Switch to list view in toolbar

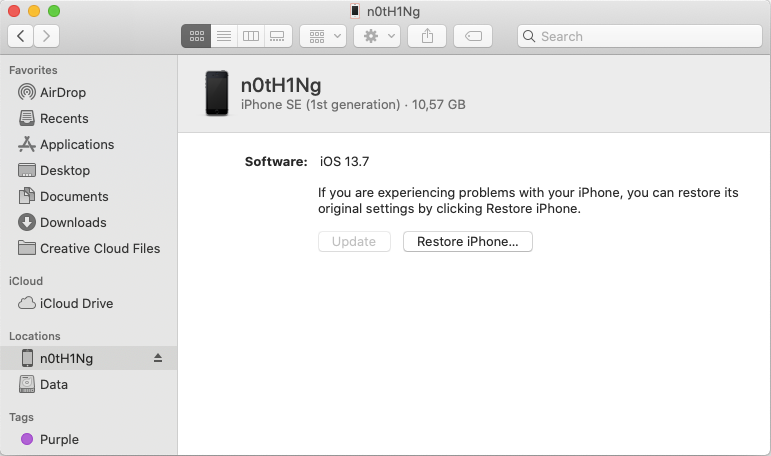coord(224,36)
